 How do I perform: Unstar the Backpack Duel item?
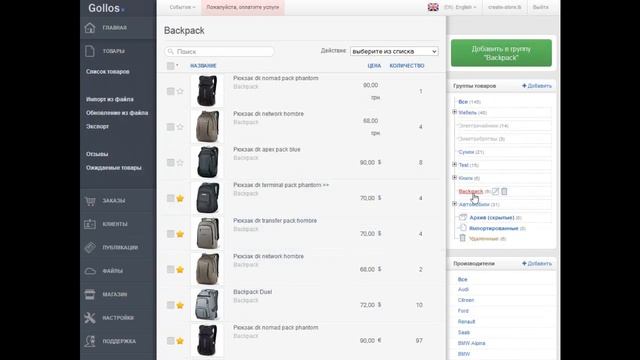point(180,305)
